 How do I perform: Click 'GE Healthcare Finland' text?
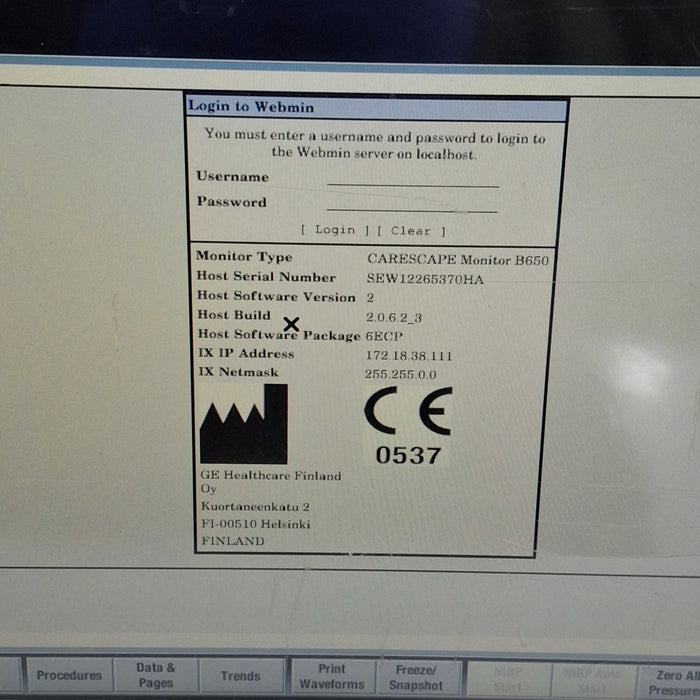(271, 475)
